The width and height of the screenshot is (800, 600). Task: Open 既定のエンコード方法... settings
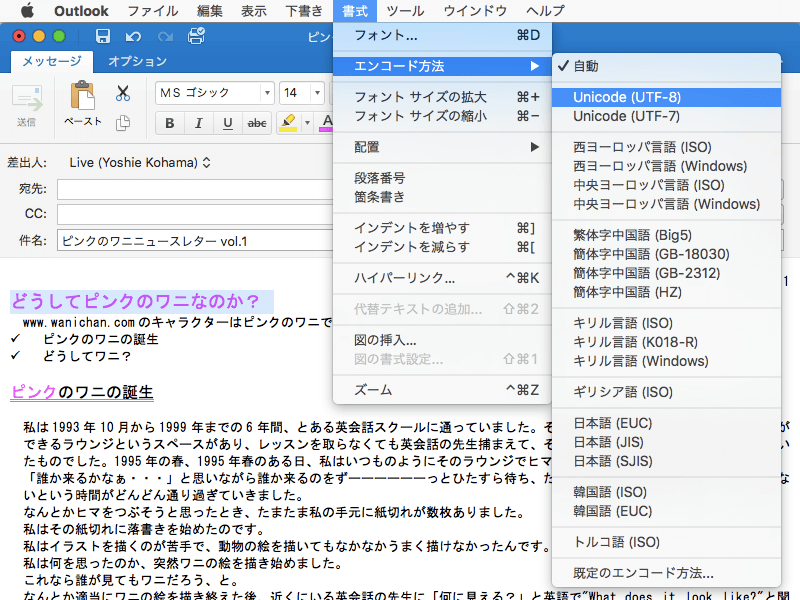click(x=666, y=573)
